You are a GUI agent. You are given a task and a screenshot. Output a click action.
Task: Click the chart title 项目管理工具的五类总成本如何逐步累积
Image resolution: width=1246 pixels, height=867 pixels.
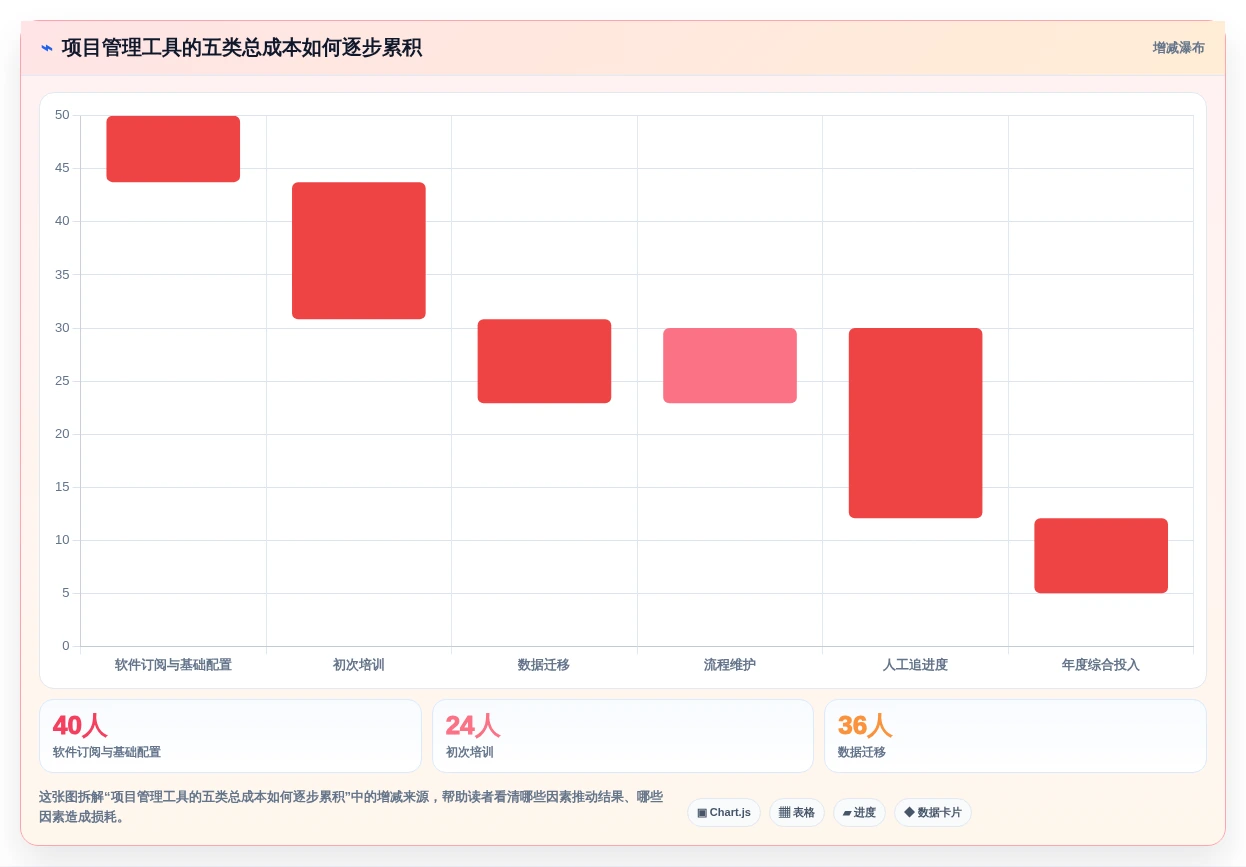click(x=242, y=48)
